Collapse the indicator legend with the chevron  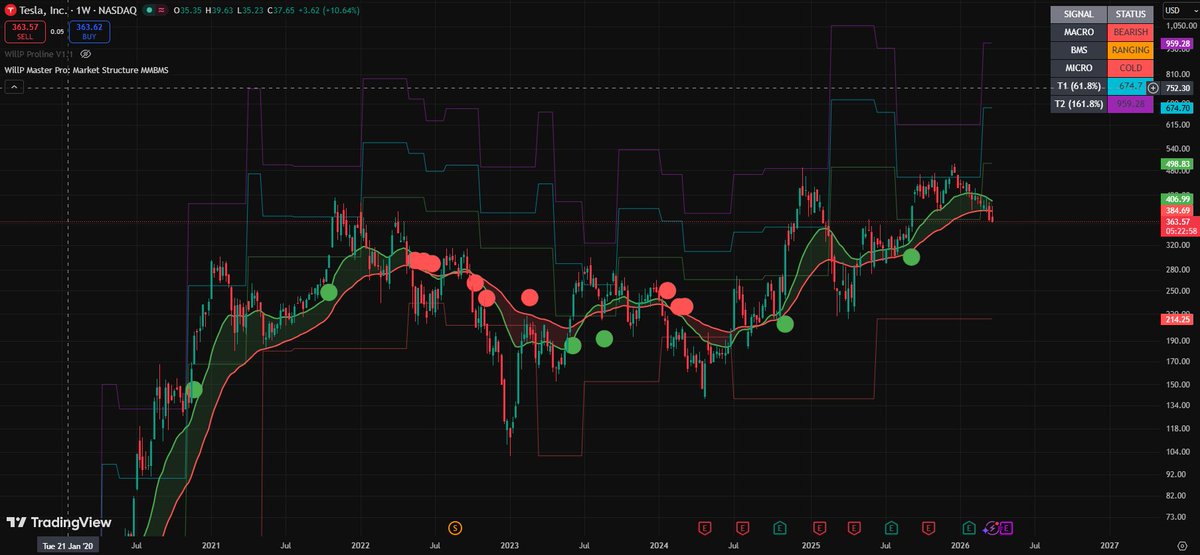point(14,88)
